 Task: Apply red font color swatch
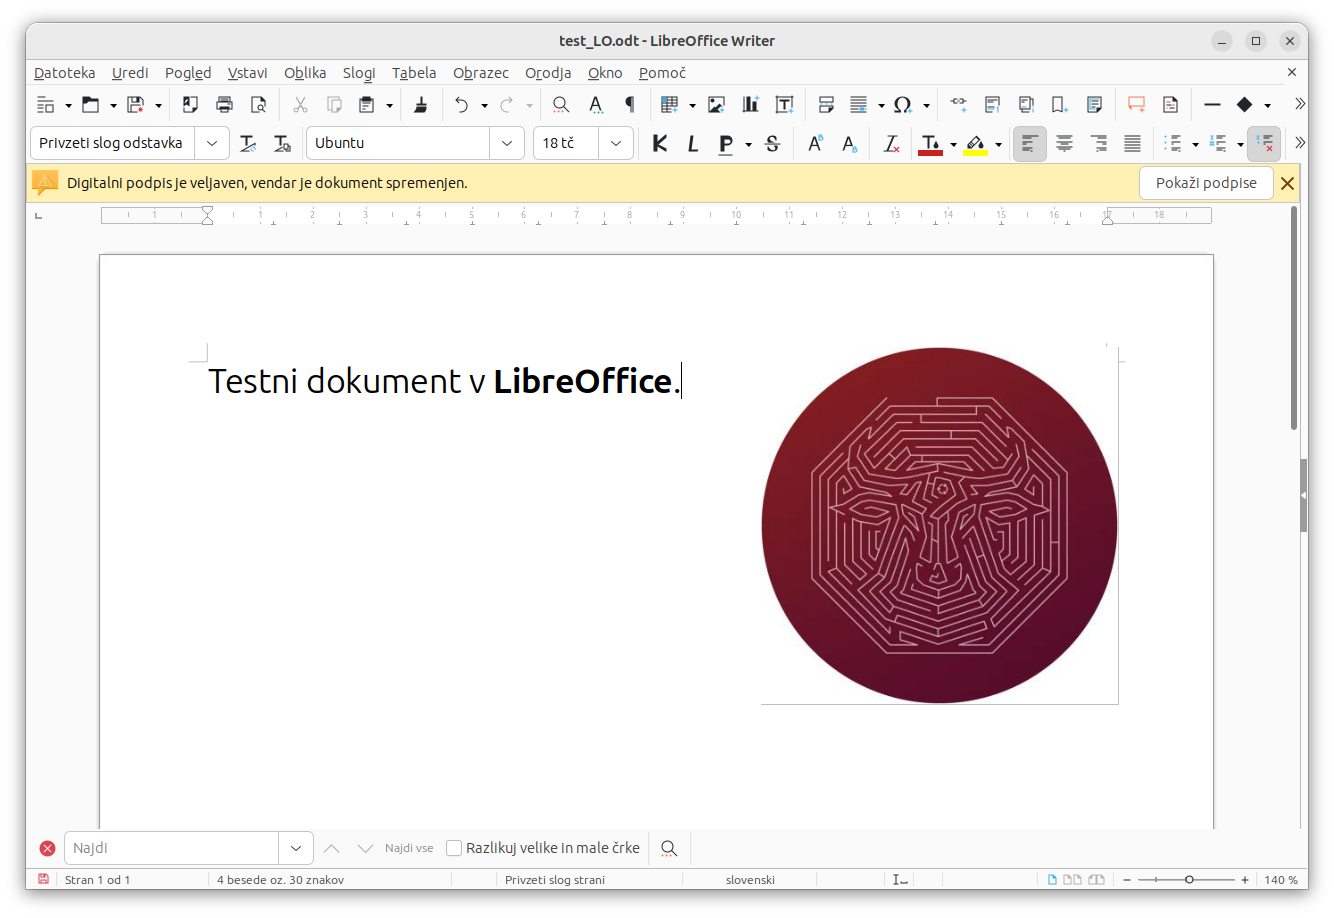coord(930,144)
